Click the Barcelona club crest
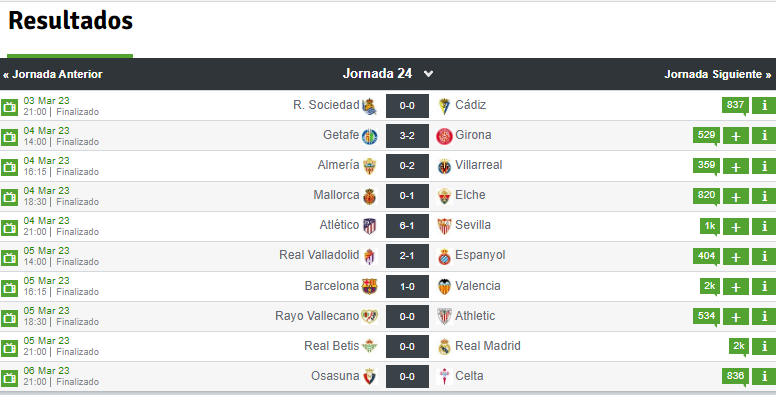The height and width of the screenshot is (395, 776). click(369, 286)
